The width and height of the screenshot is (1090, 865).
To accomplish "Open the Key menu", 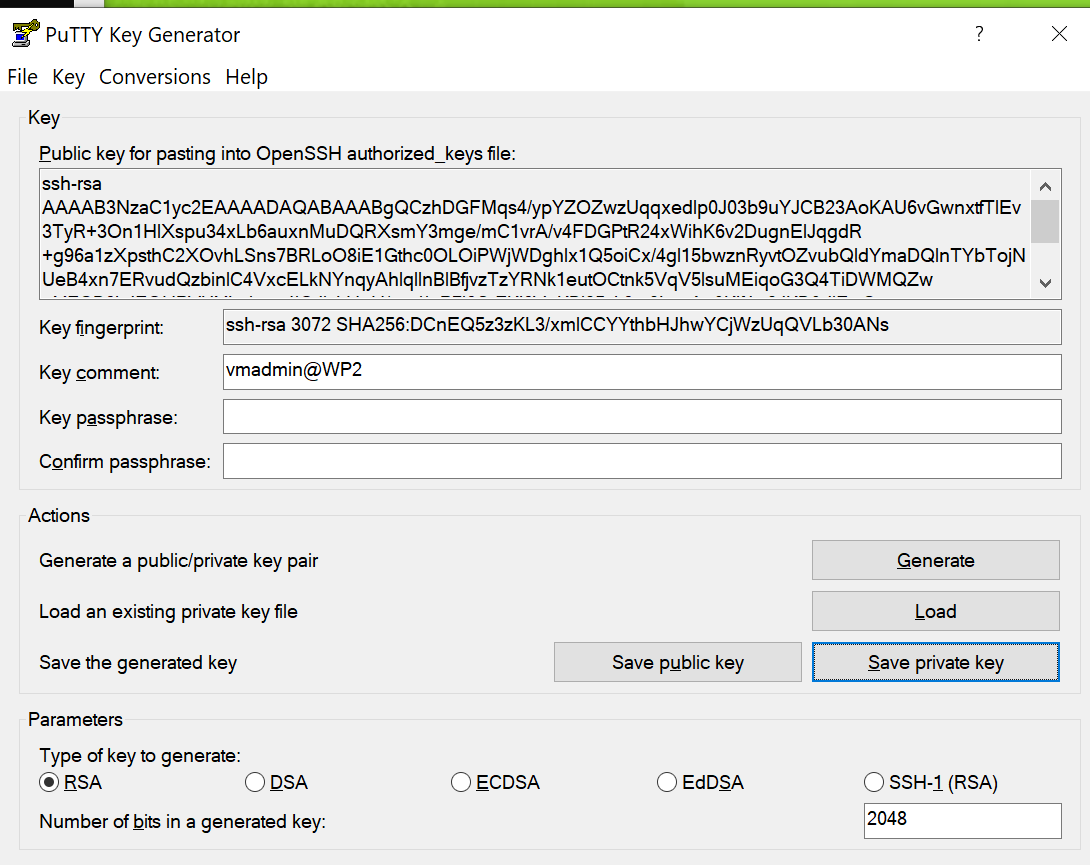I will [x=68, y=77].
